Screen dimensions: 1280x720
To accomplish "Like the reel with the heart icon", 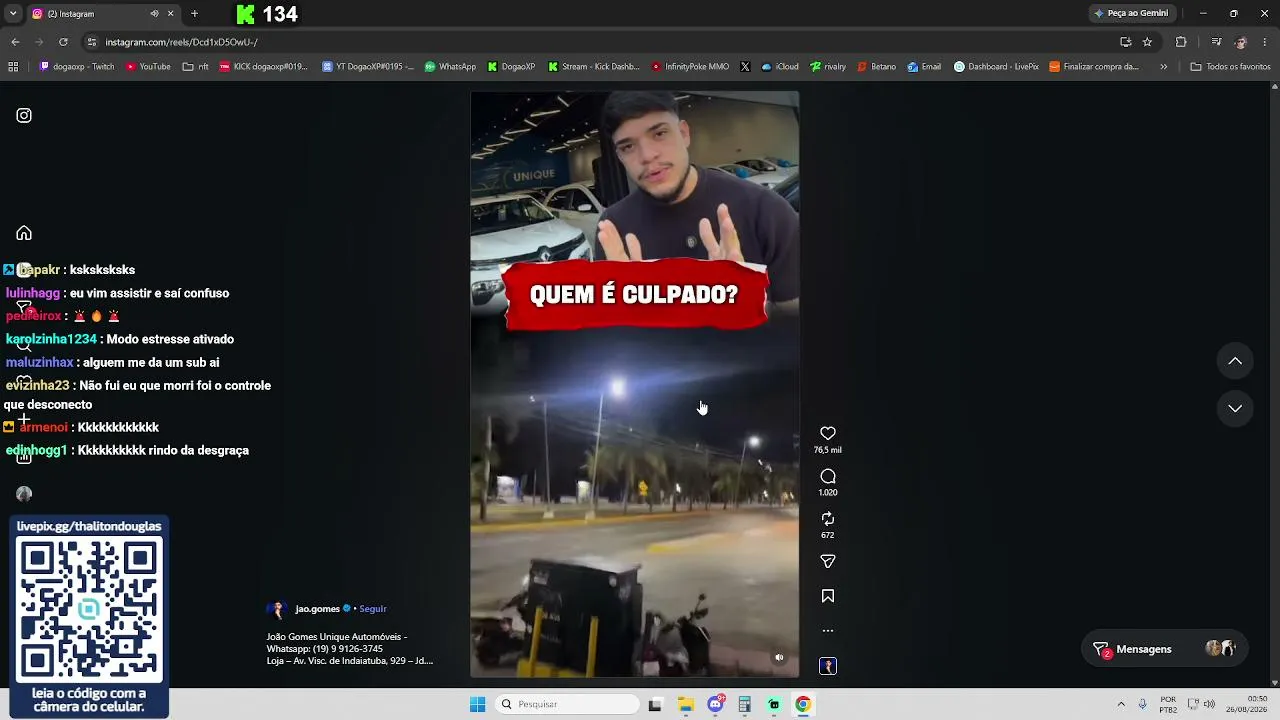I will [x=828, y=433].
